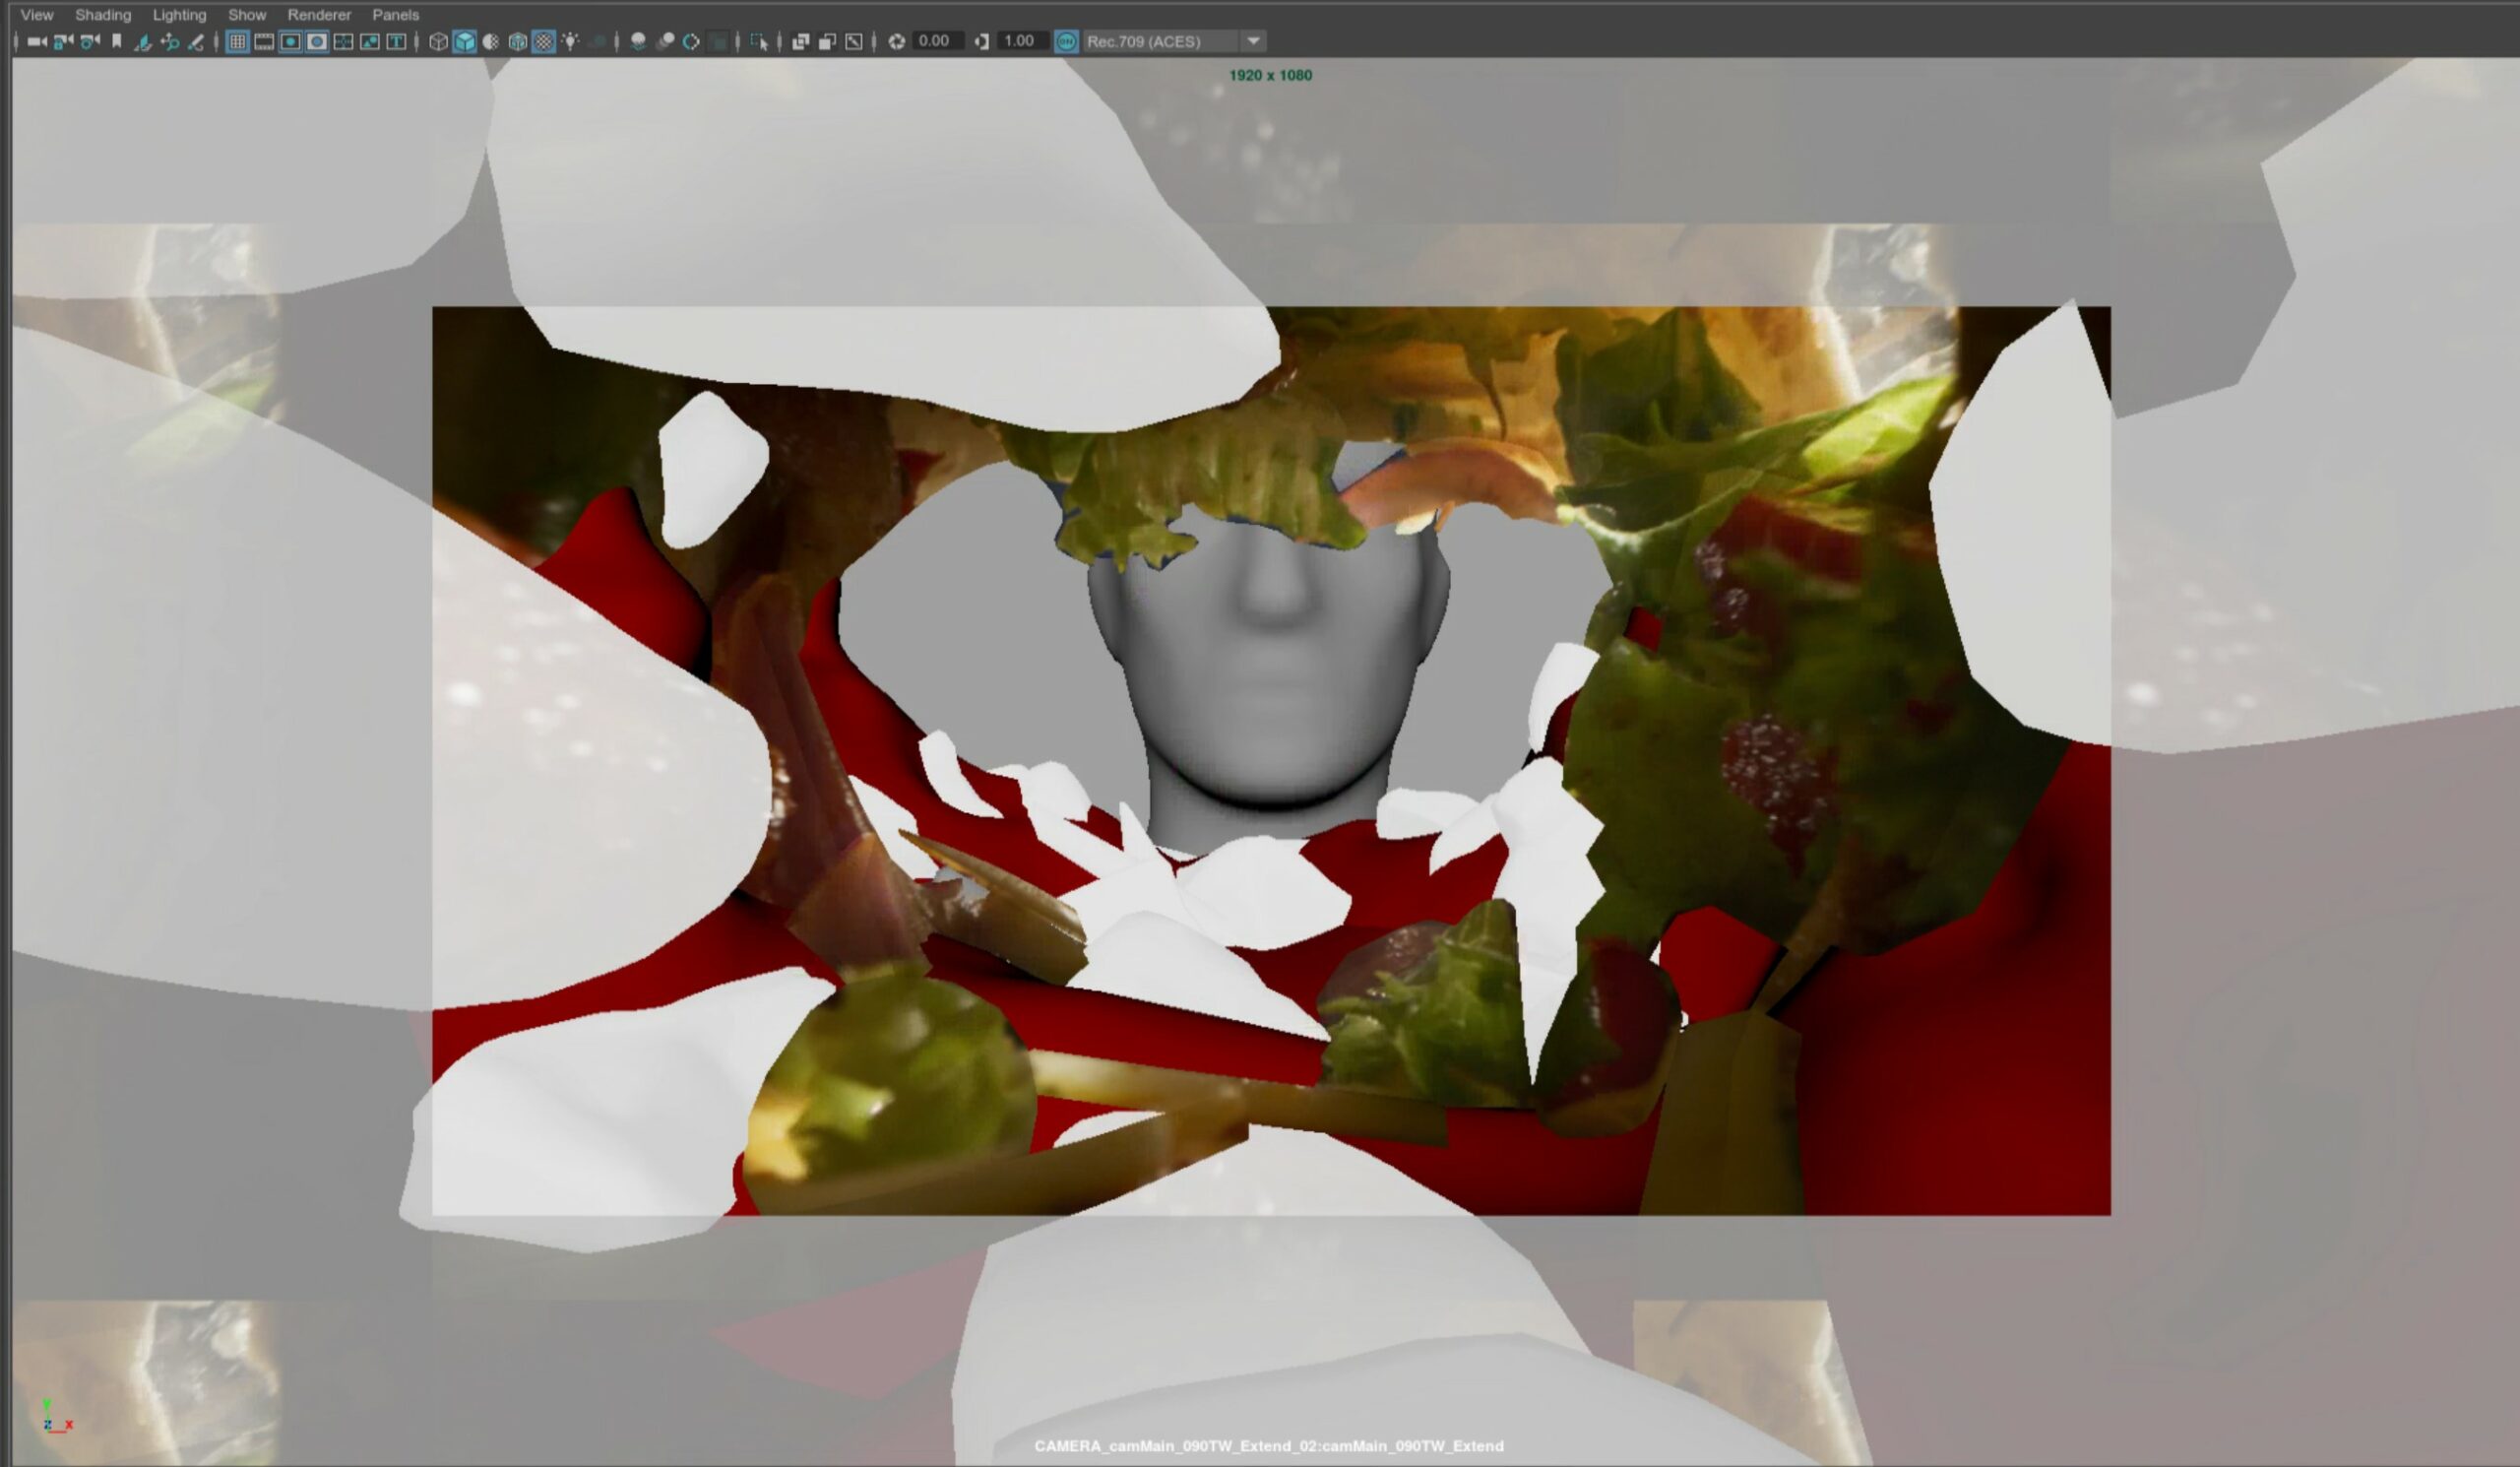
Task: Click the exposure value field 0.00
Action: 937,41
